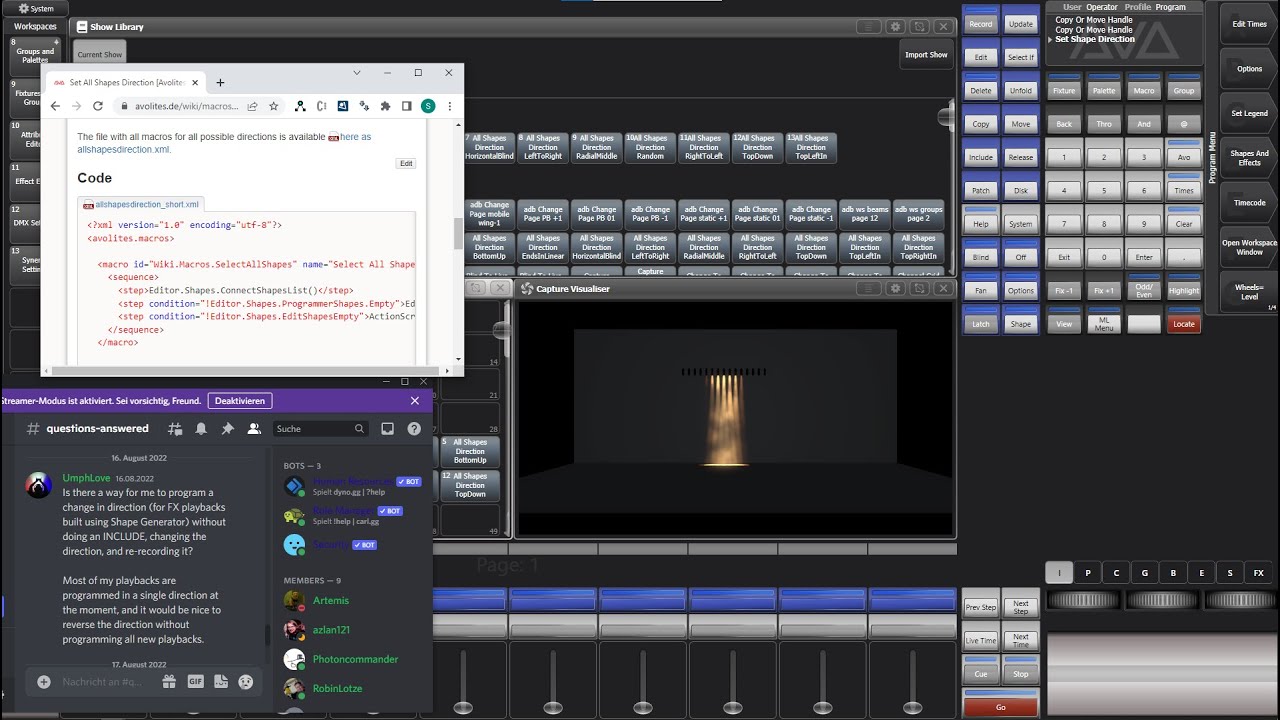Click the Discord notification bell
The image size is (1280, 720).
click(x=201, y=428)
